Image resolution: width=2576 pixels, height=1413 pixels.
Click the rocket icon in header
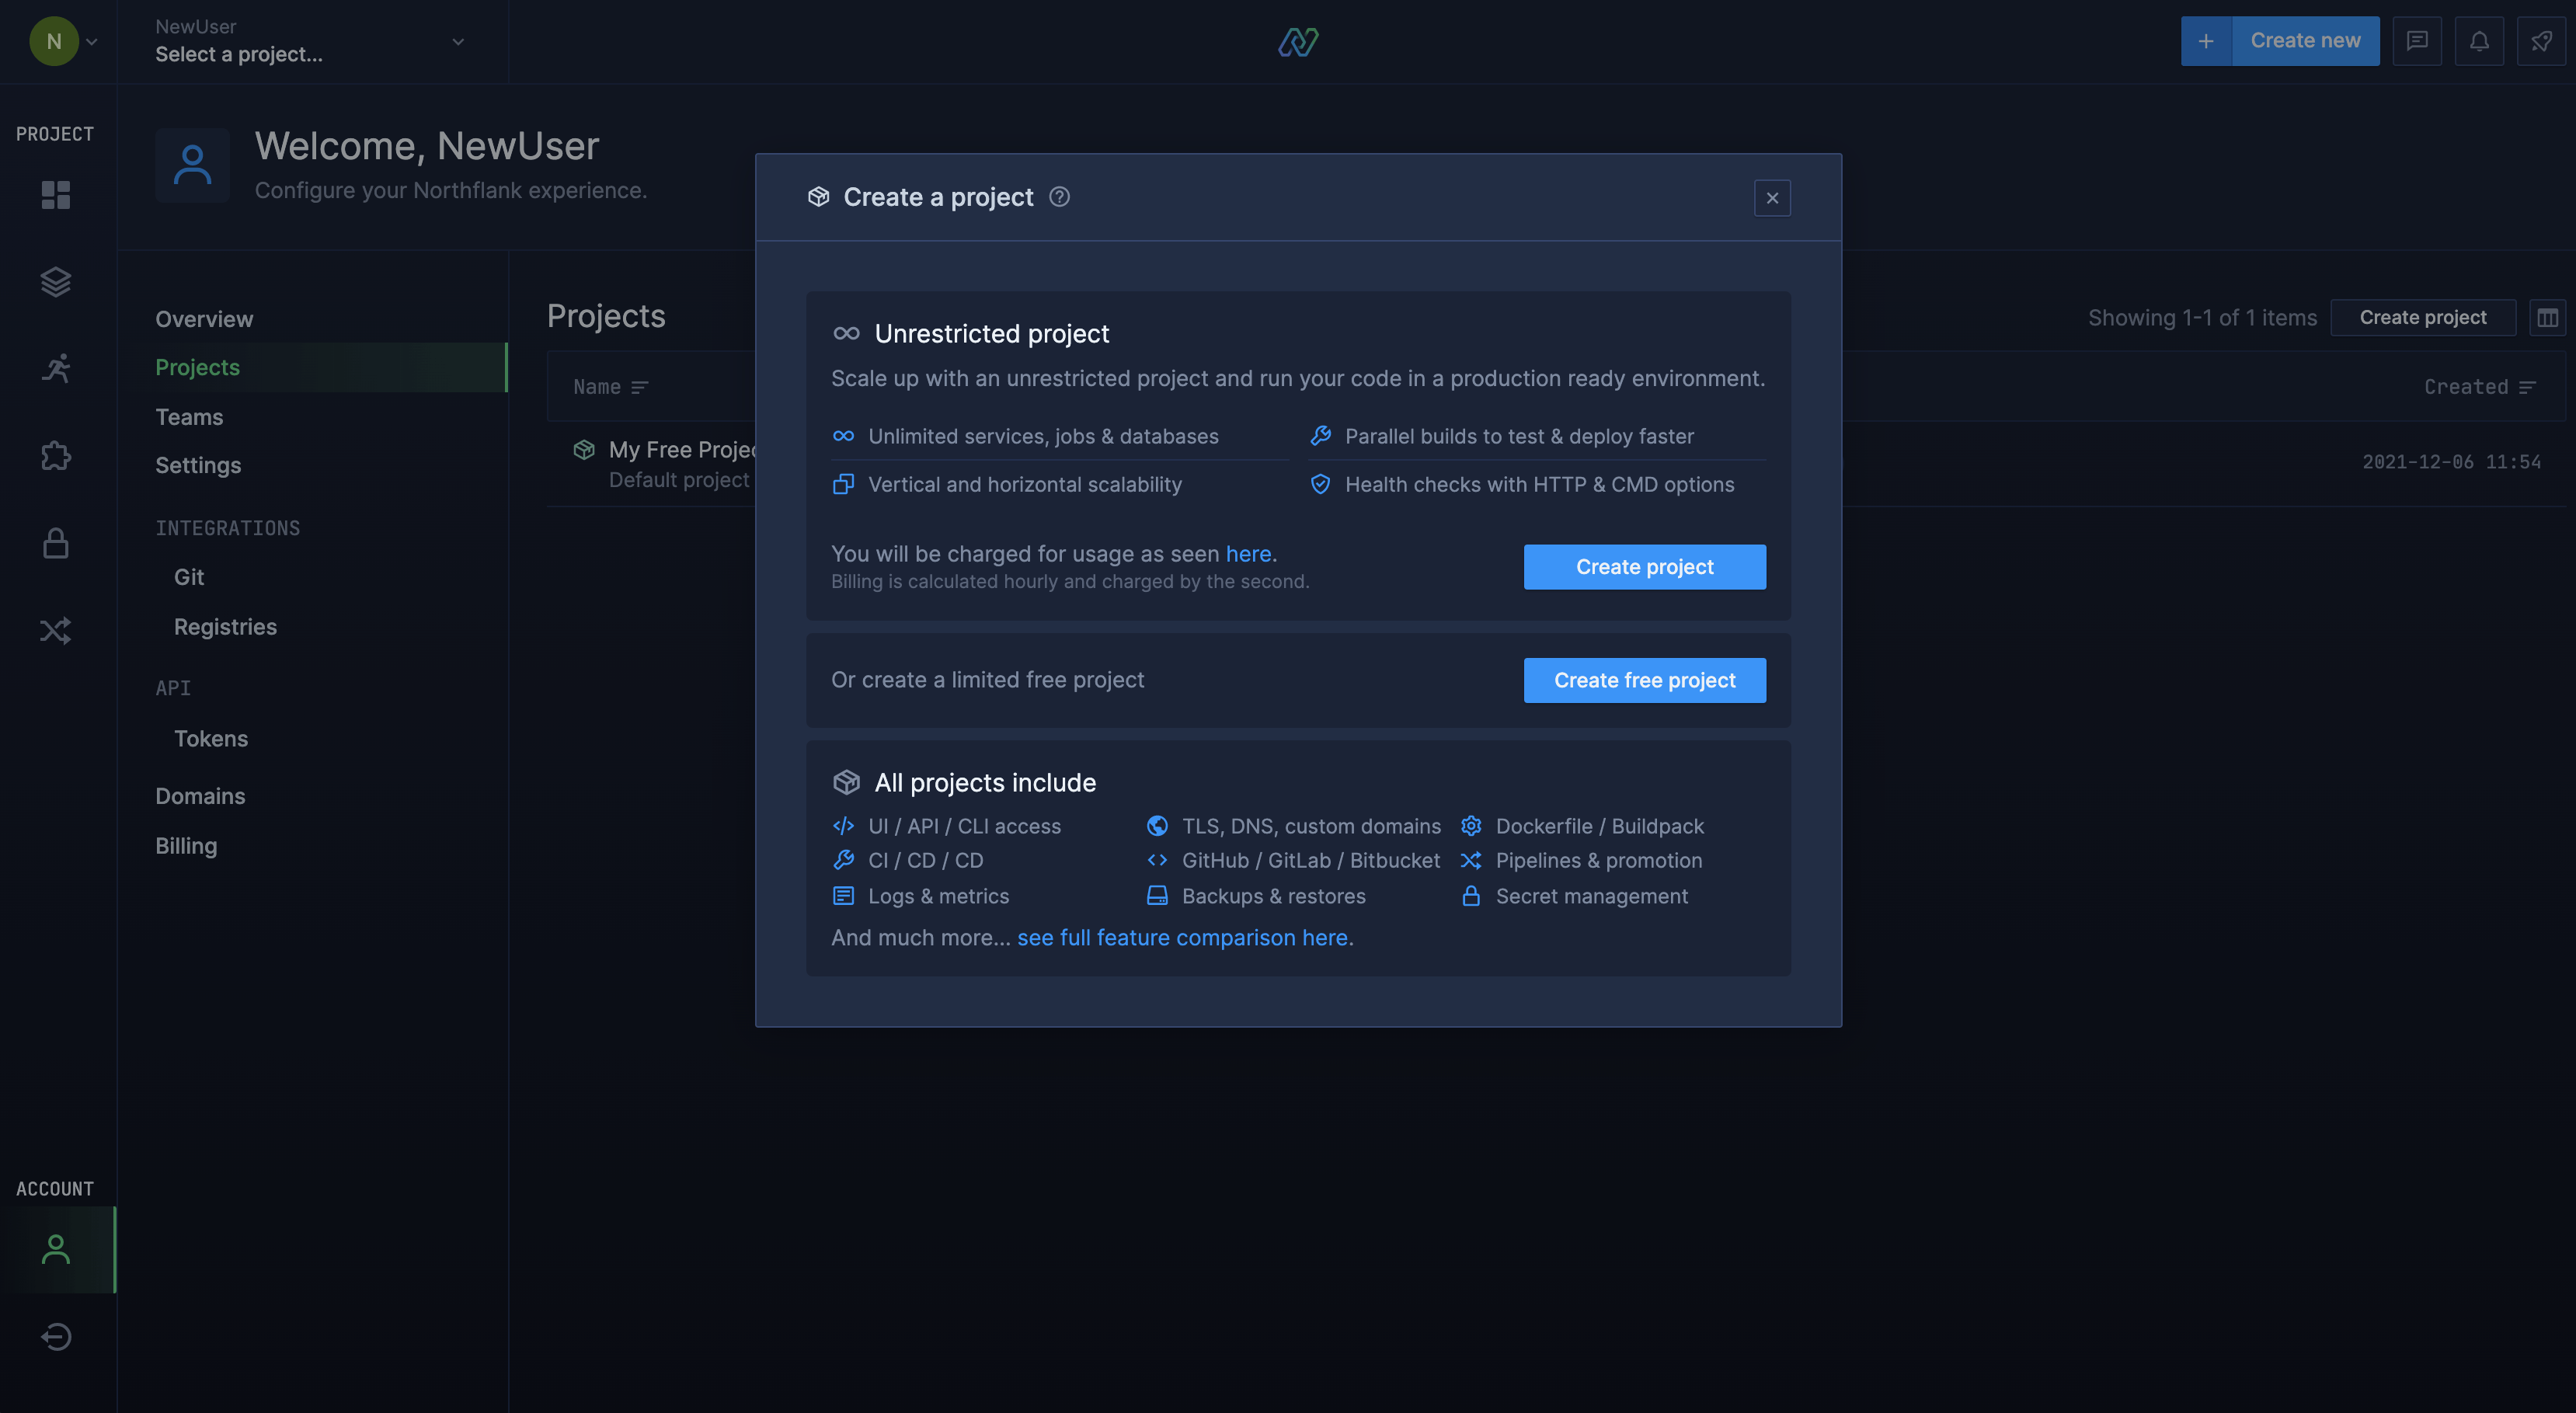[x=2541, y=41]
